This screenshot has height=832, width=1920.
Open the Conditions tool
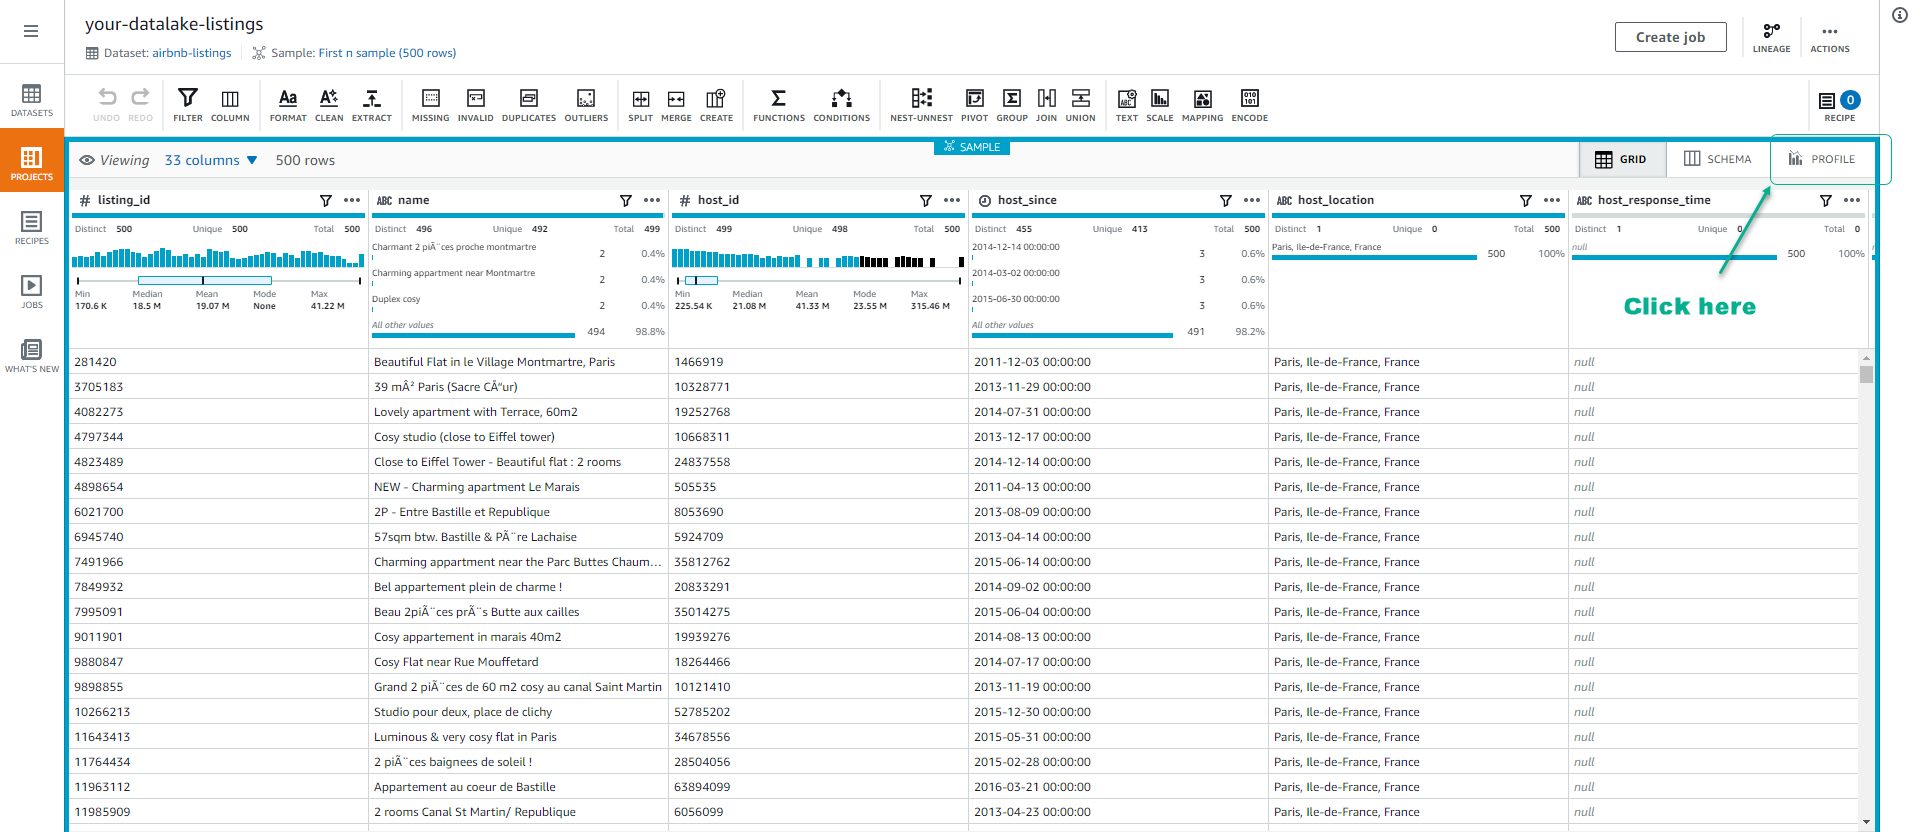(842, 104)
